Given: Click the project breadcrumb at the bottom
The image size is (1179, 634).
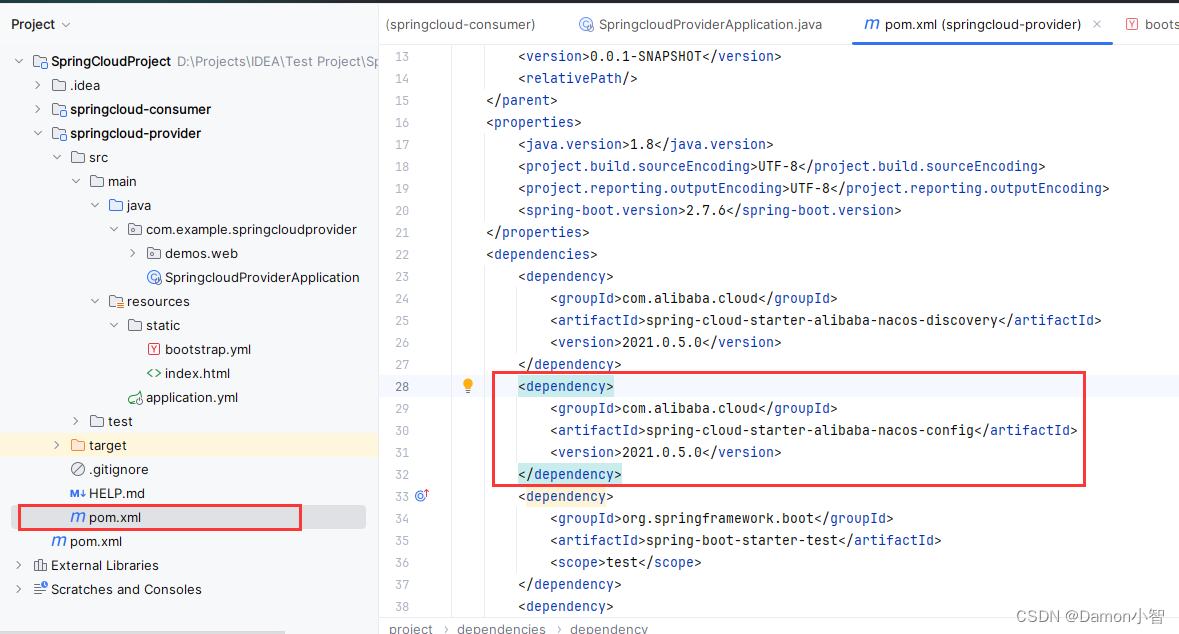Looking at the screenshot, I should [410, 628].
